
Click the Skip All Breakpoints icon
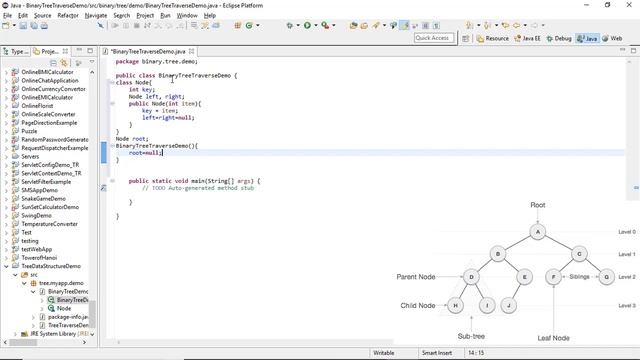pos(101,25)
